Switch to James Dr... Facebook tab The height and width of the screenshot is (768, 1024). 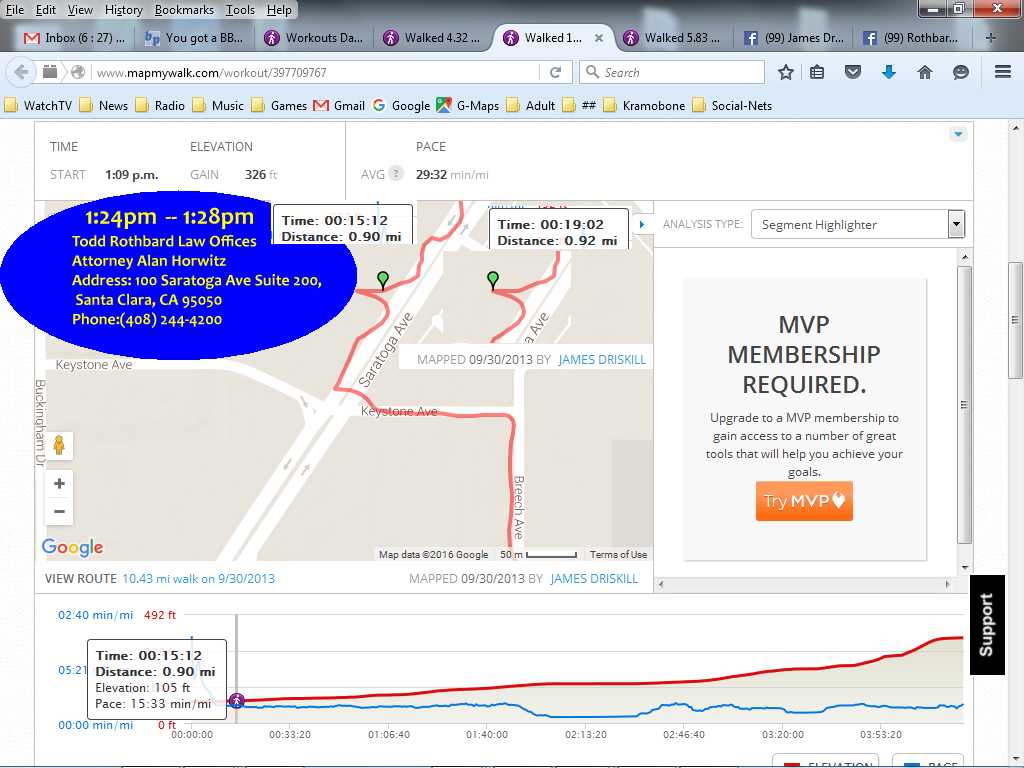point(793,38)
